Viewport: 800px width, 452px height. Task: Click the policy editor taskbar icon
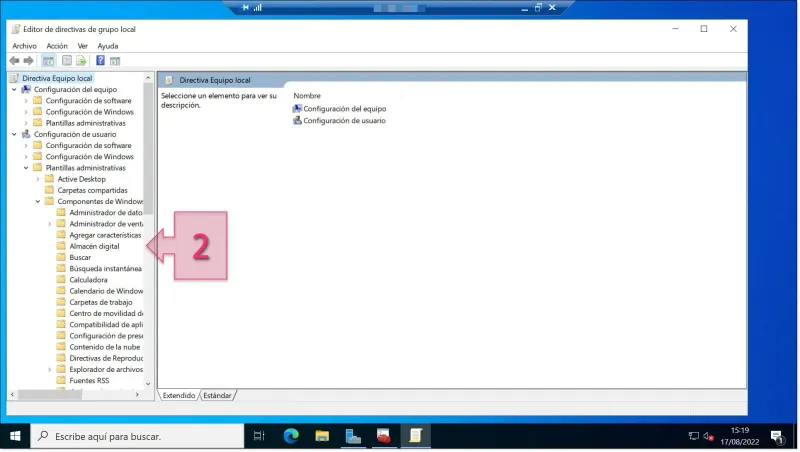tap(415, 436)
